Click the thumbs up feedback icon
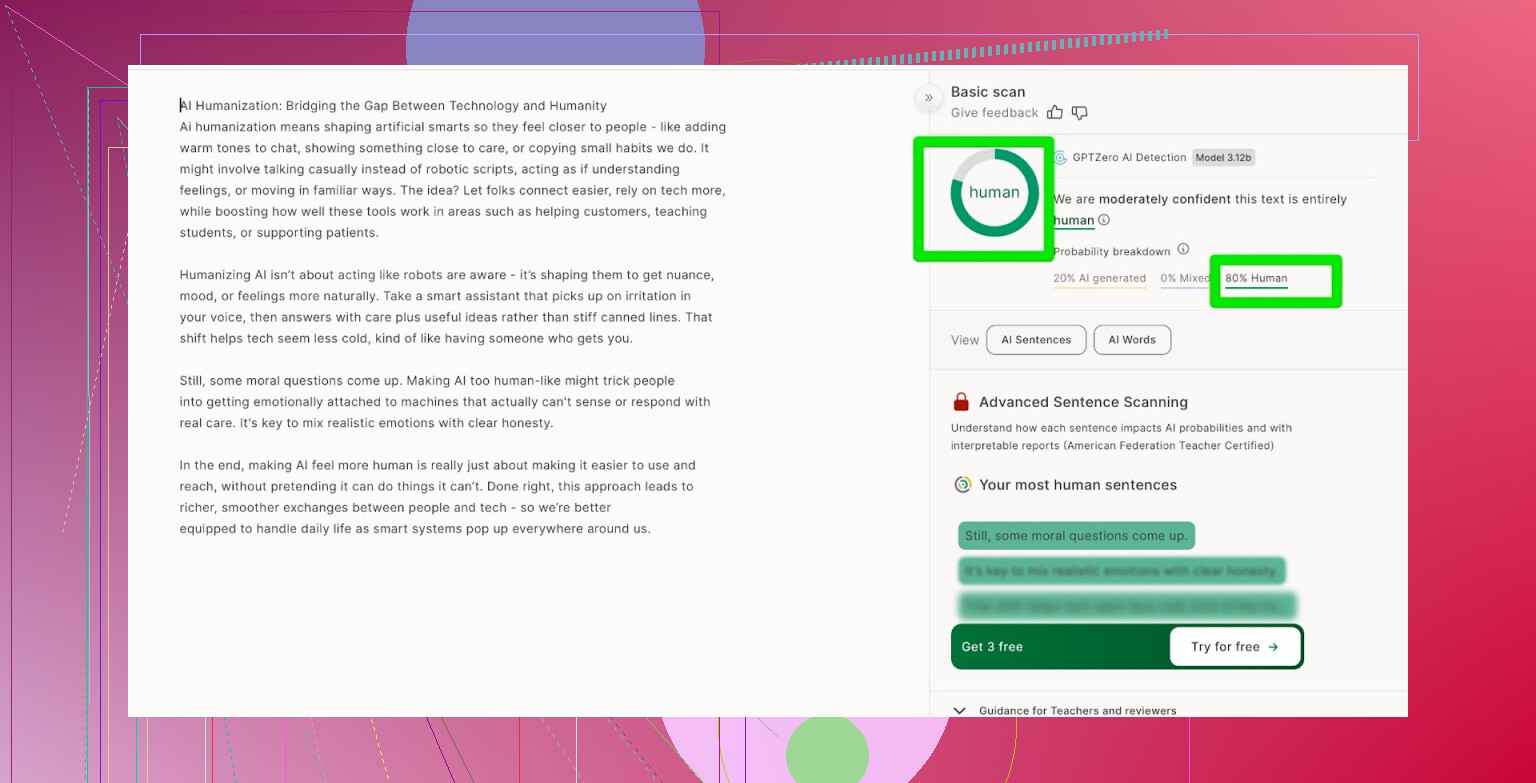Image resolution: width=1536 pixels, height=783 pixels. pyautogui.click(x=1055, y=113)
